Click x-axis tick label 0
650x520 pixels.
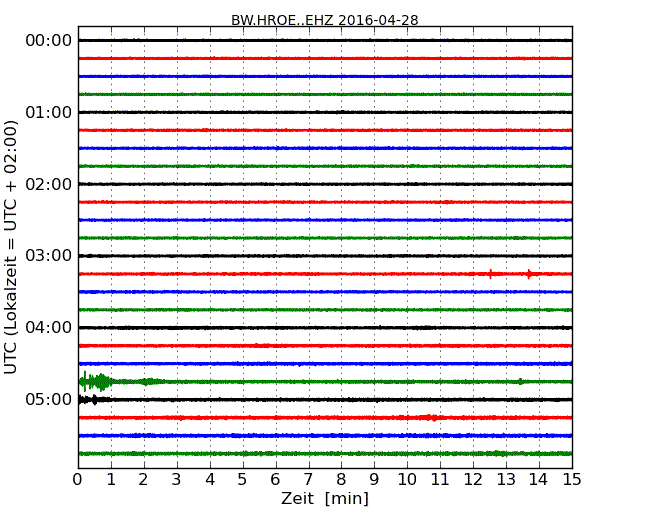point(78,480)
